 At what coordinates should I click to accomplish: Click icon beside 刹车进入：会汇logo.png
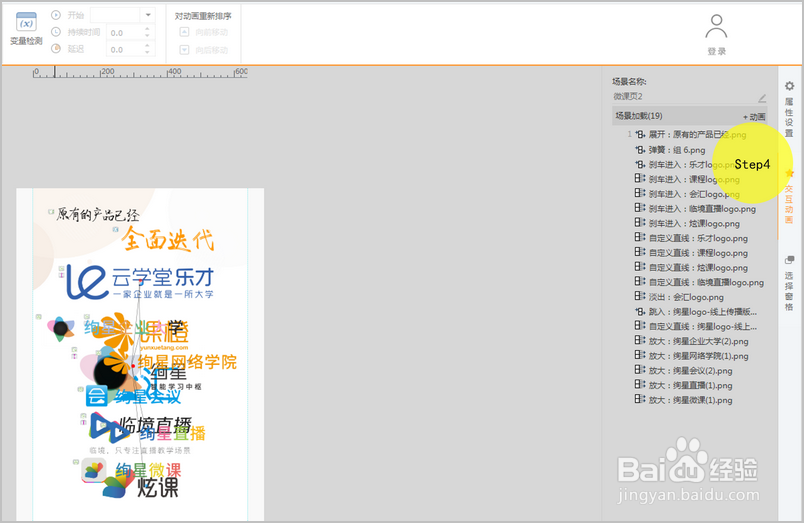click(x=640, y=194)
